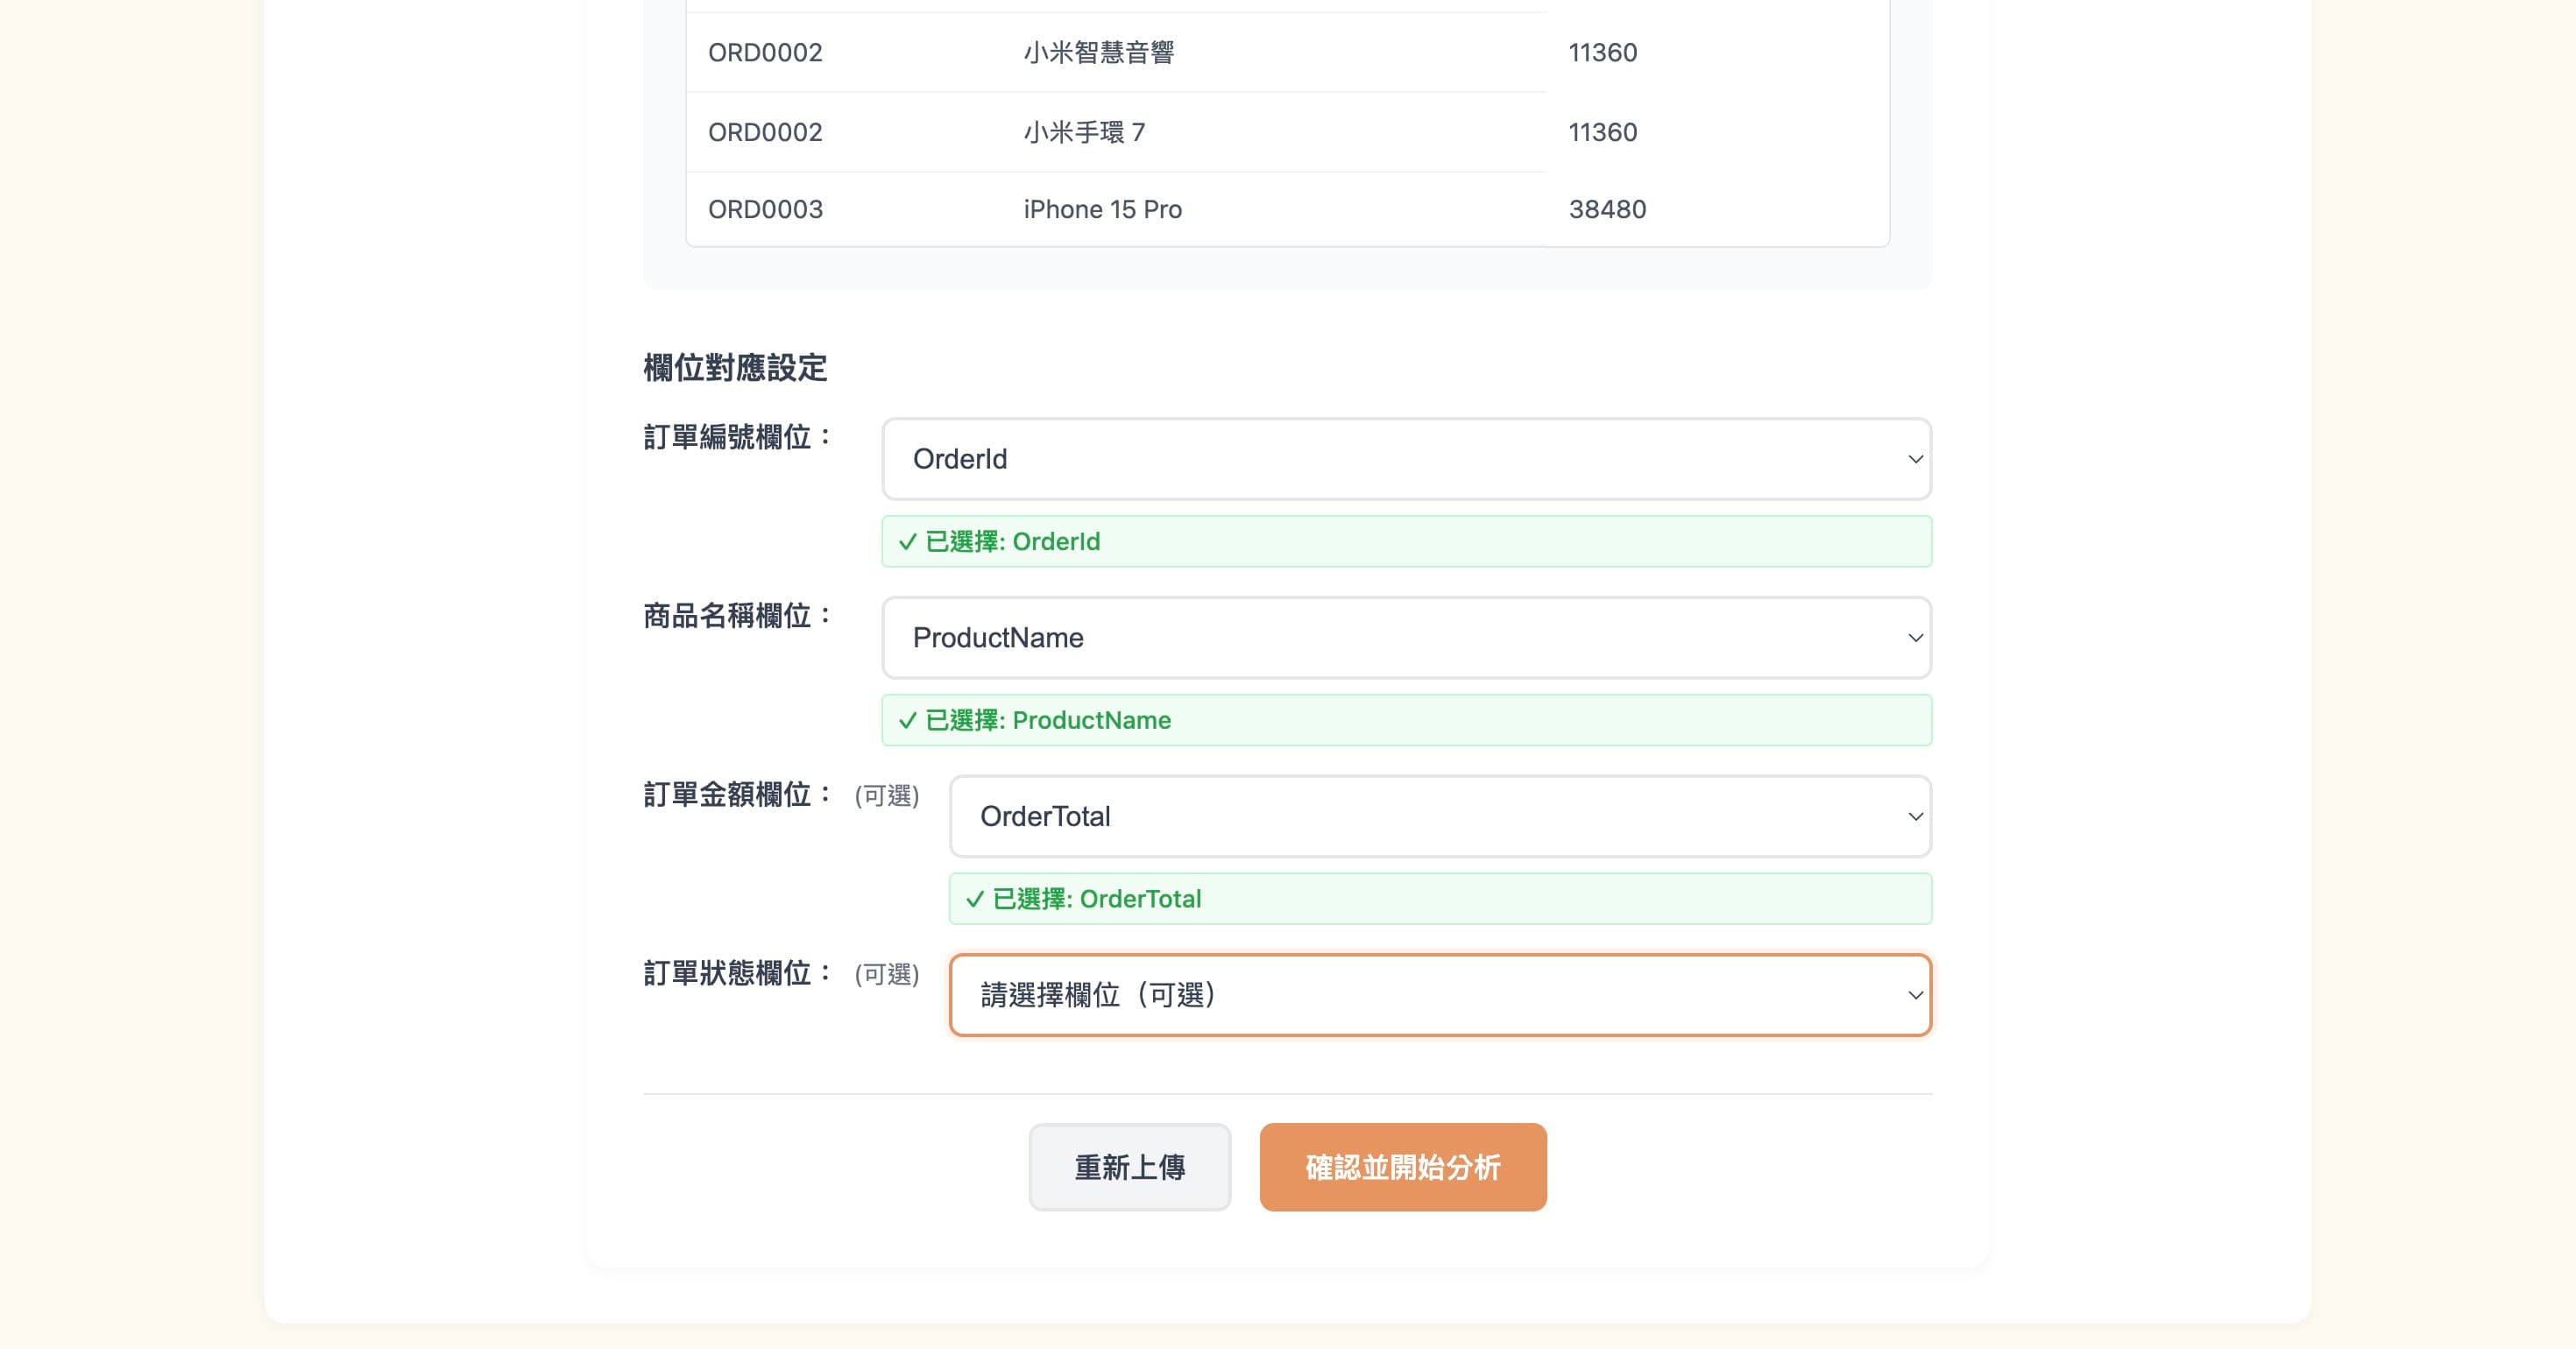2576x1349 pixels.
Task: Click the chevron on the order status selector
Action: (x=1915, y=995)
